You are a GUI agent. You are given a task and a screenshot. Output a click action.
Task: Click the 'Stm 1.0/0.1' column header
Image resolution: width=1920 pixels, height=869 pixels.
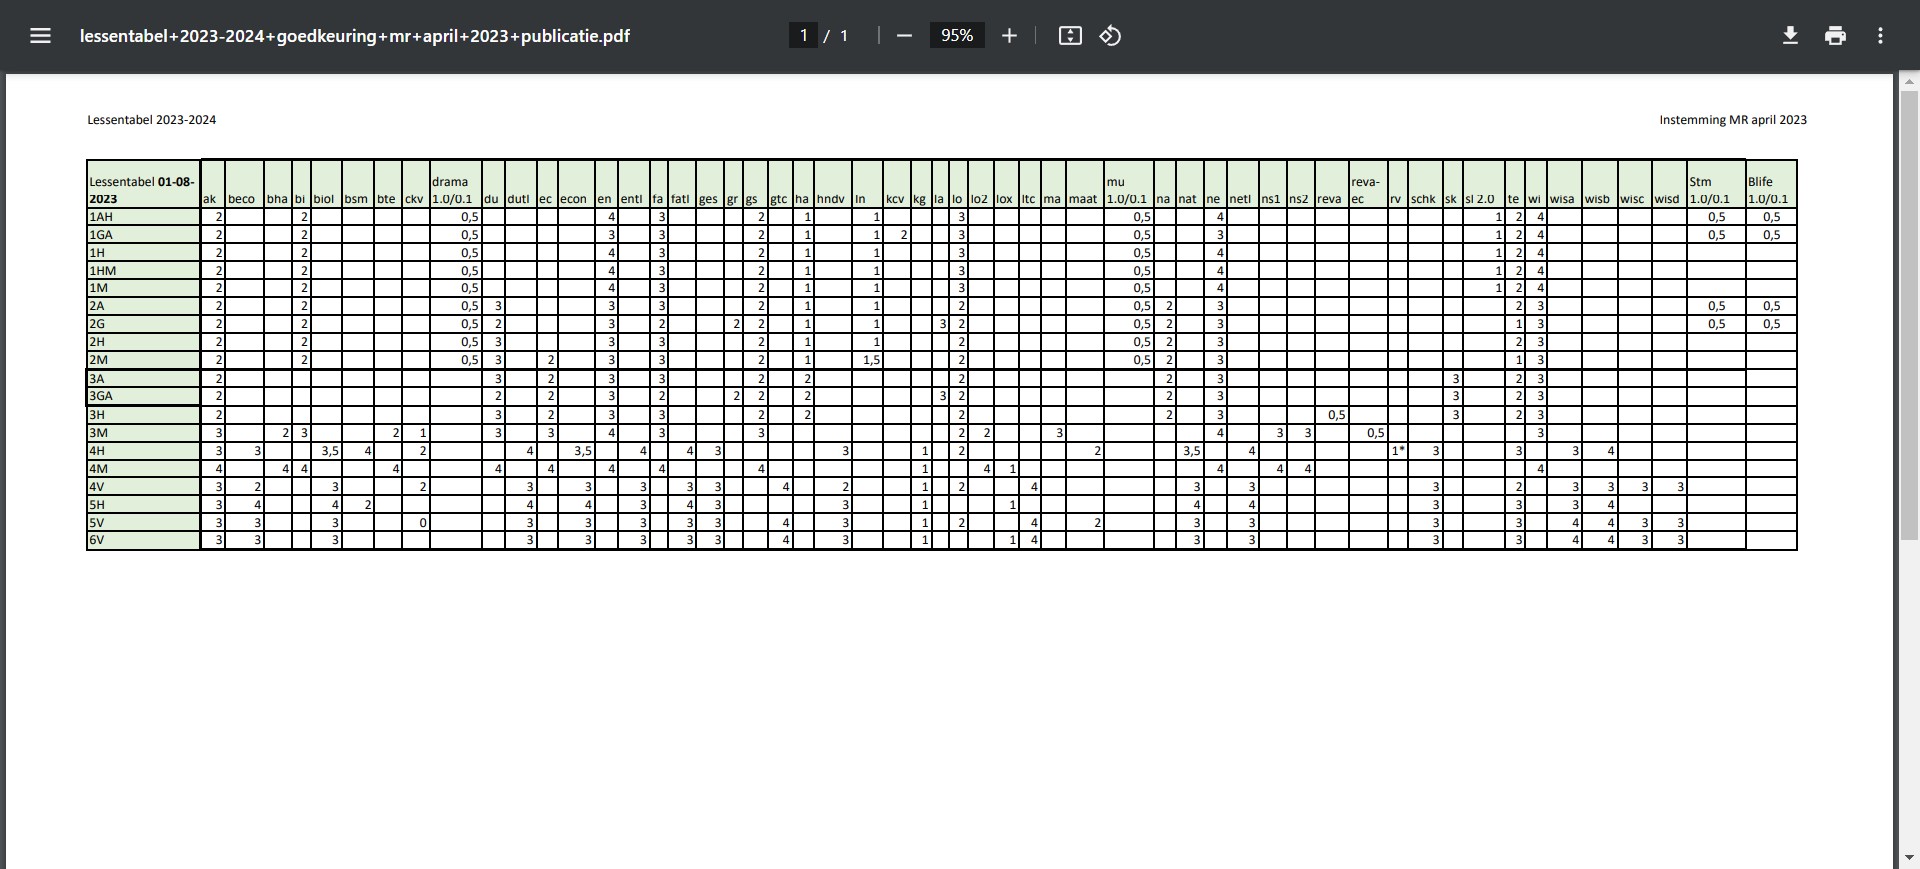click(x=1716, y=184)
